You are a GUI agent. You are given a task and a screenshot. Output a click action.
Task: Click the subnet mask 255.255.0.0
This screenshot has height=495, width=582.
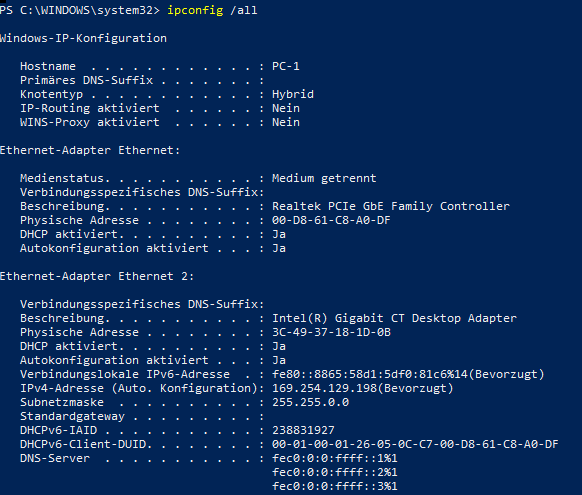pyautogui.click(x=310, y=402)
